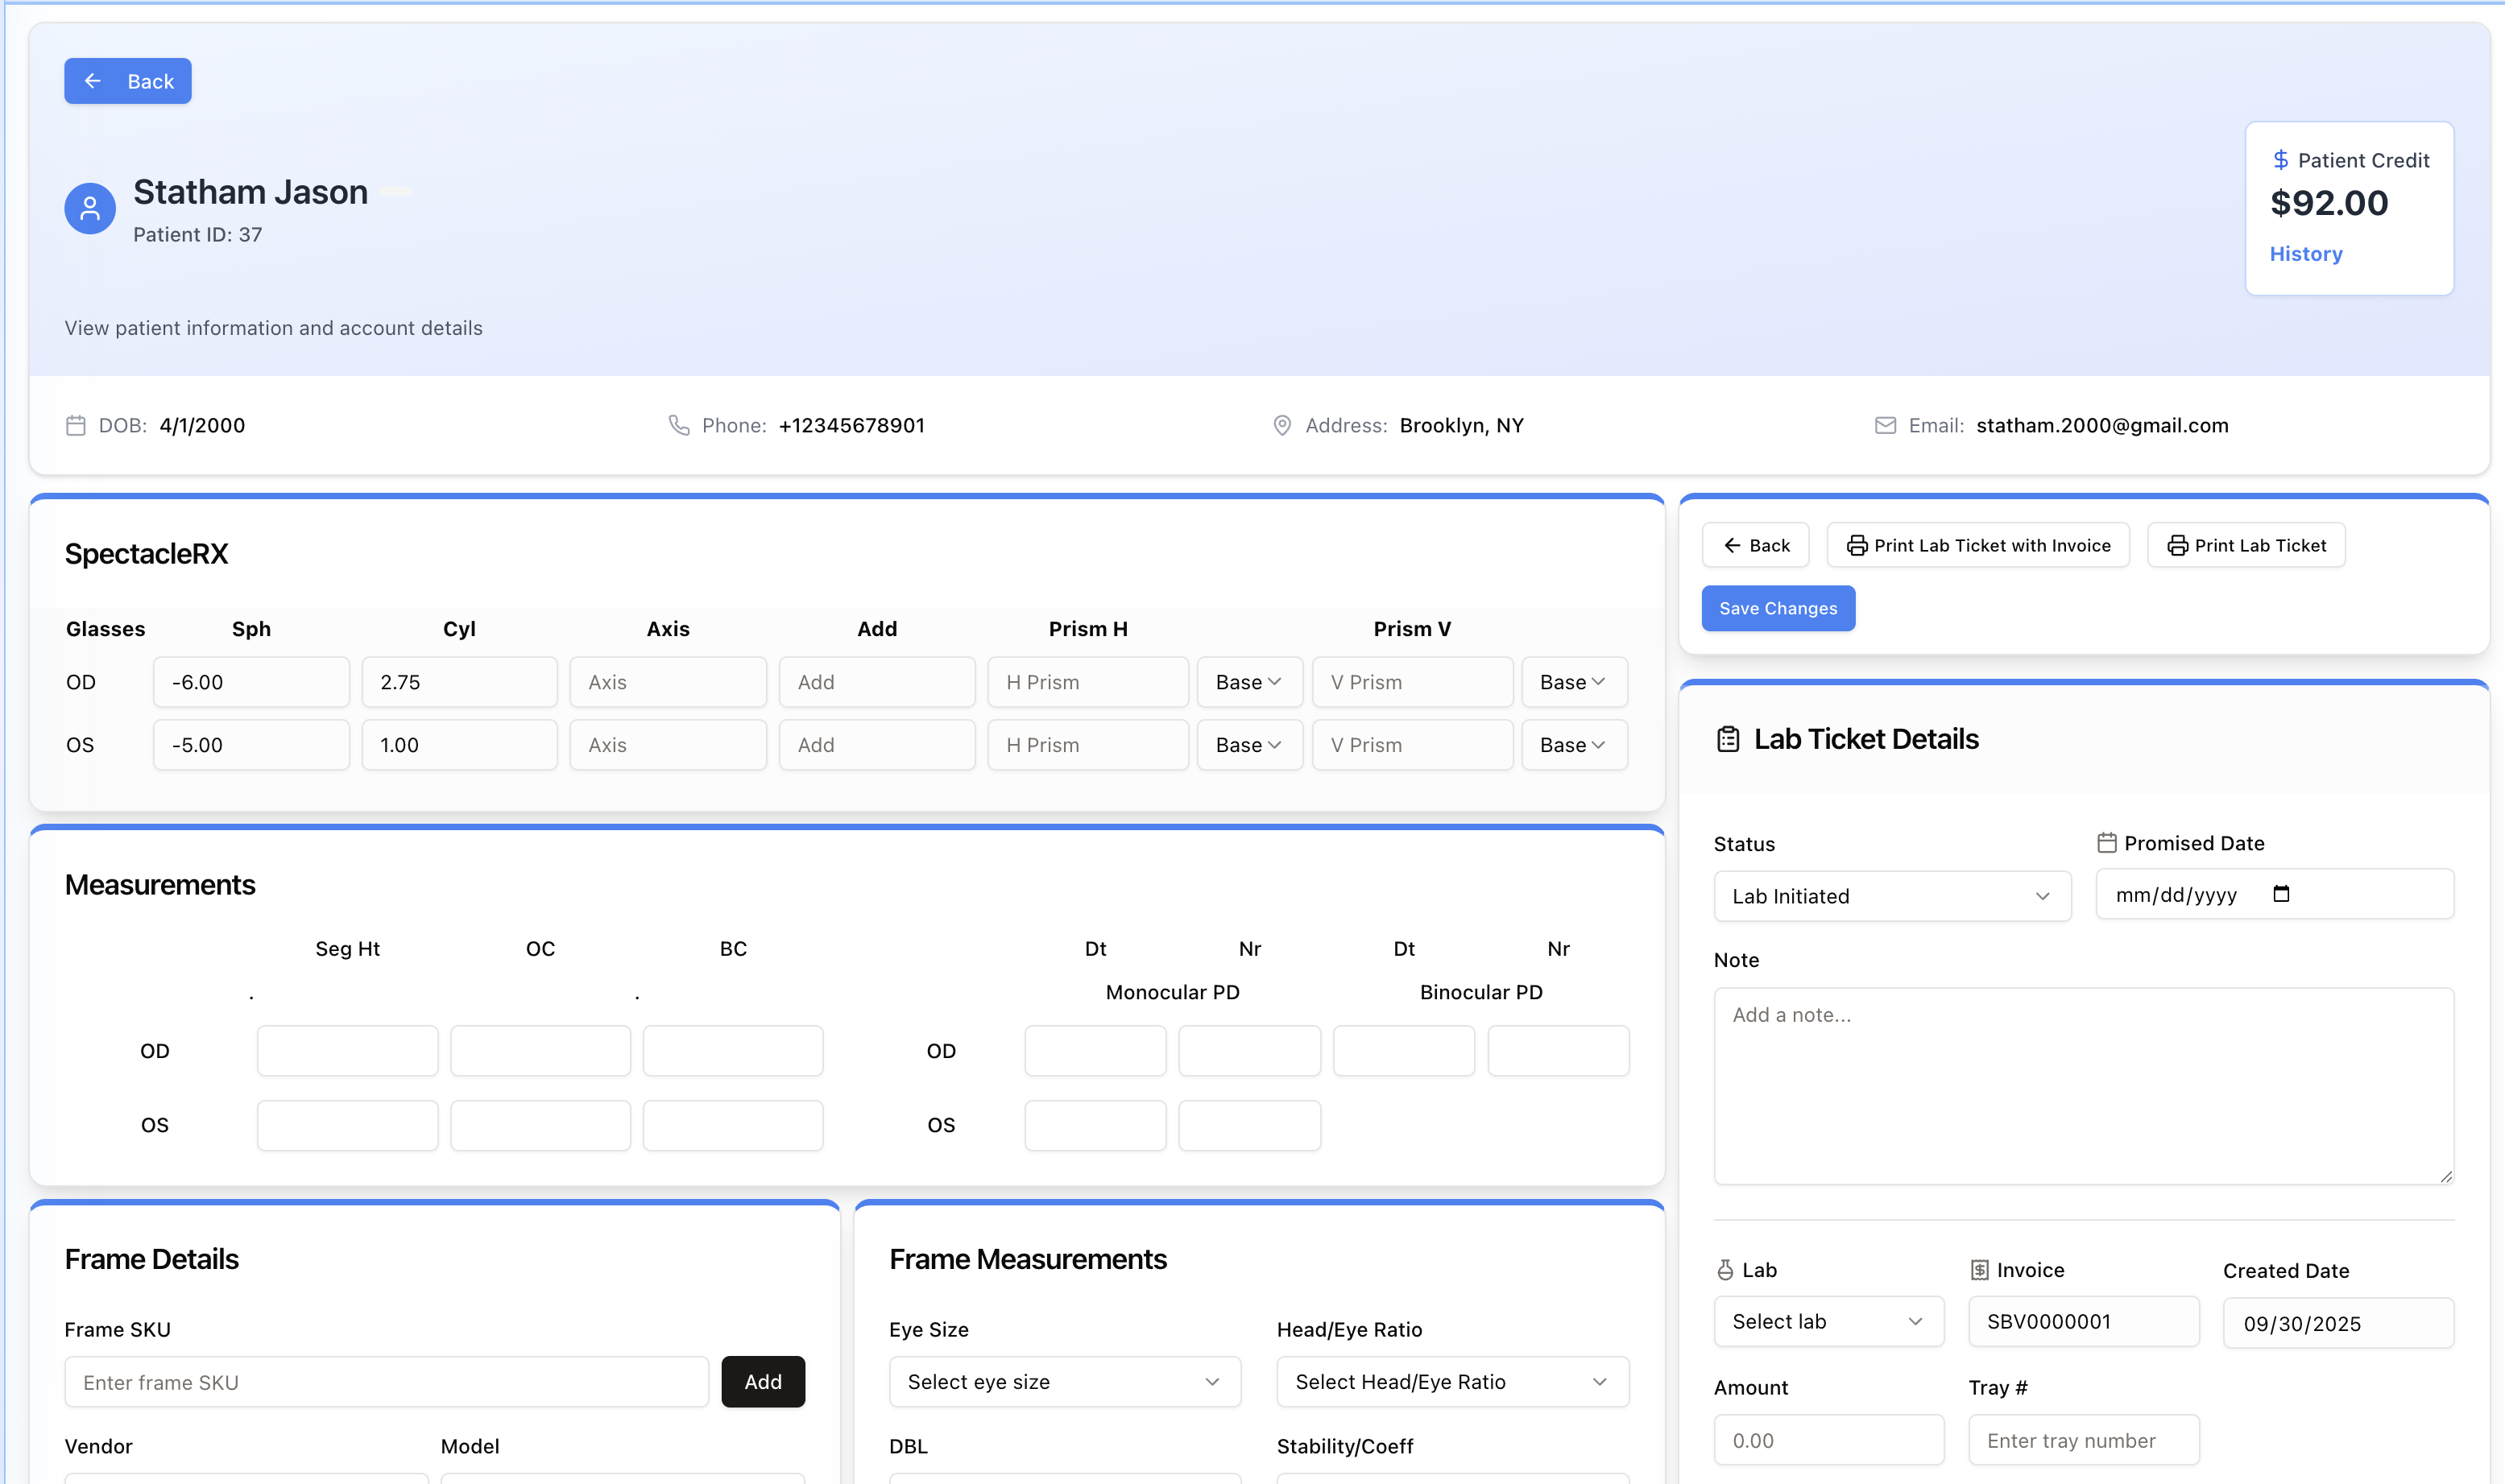This screenshot has height=1484, width=2505.
Task: Click the location pin icon beside Address
Action: tap(1283, 425)
